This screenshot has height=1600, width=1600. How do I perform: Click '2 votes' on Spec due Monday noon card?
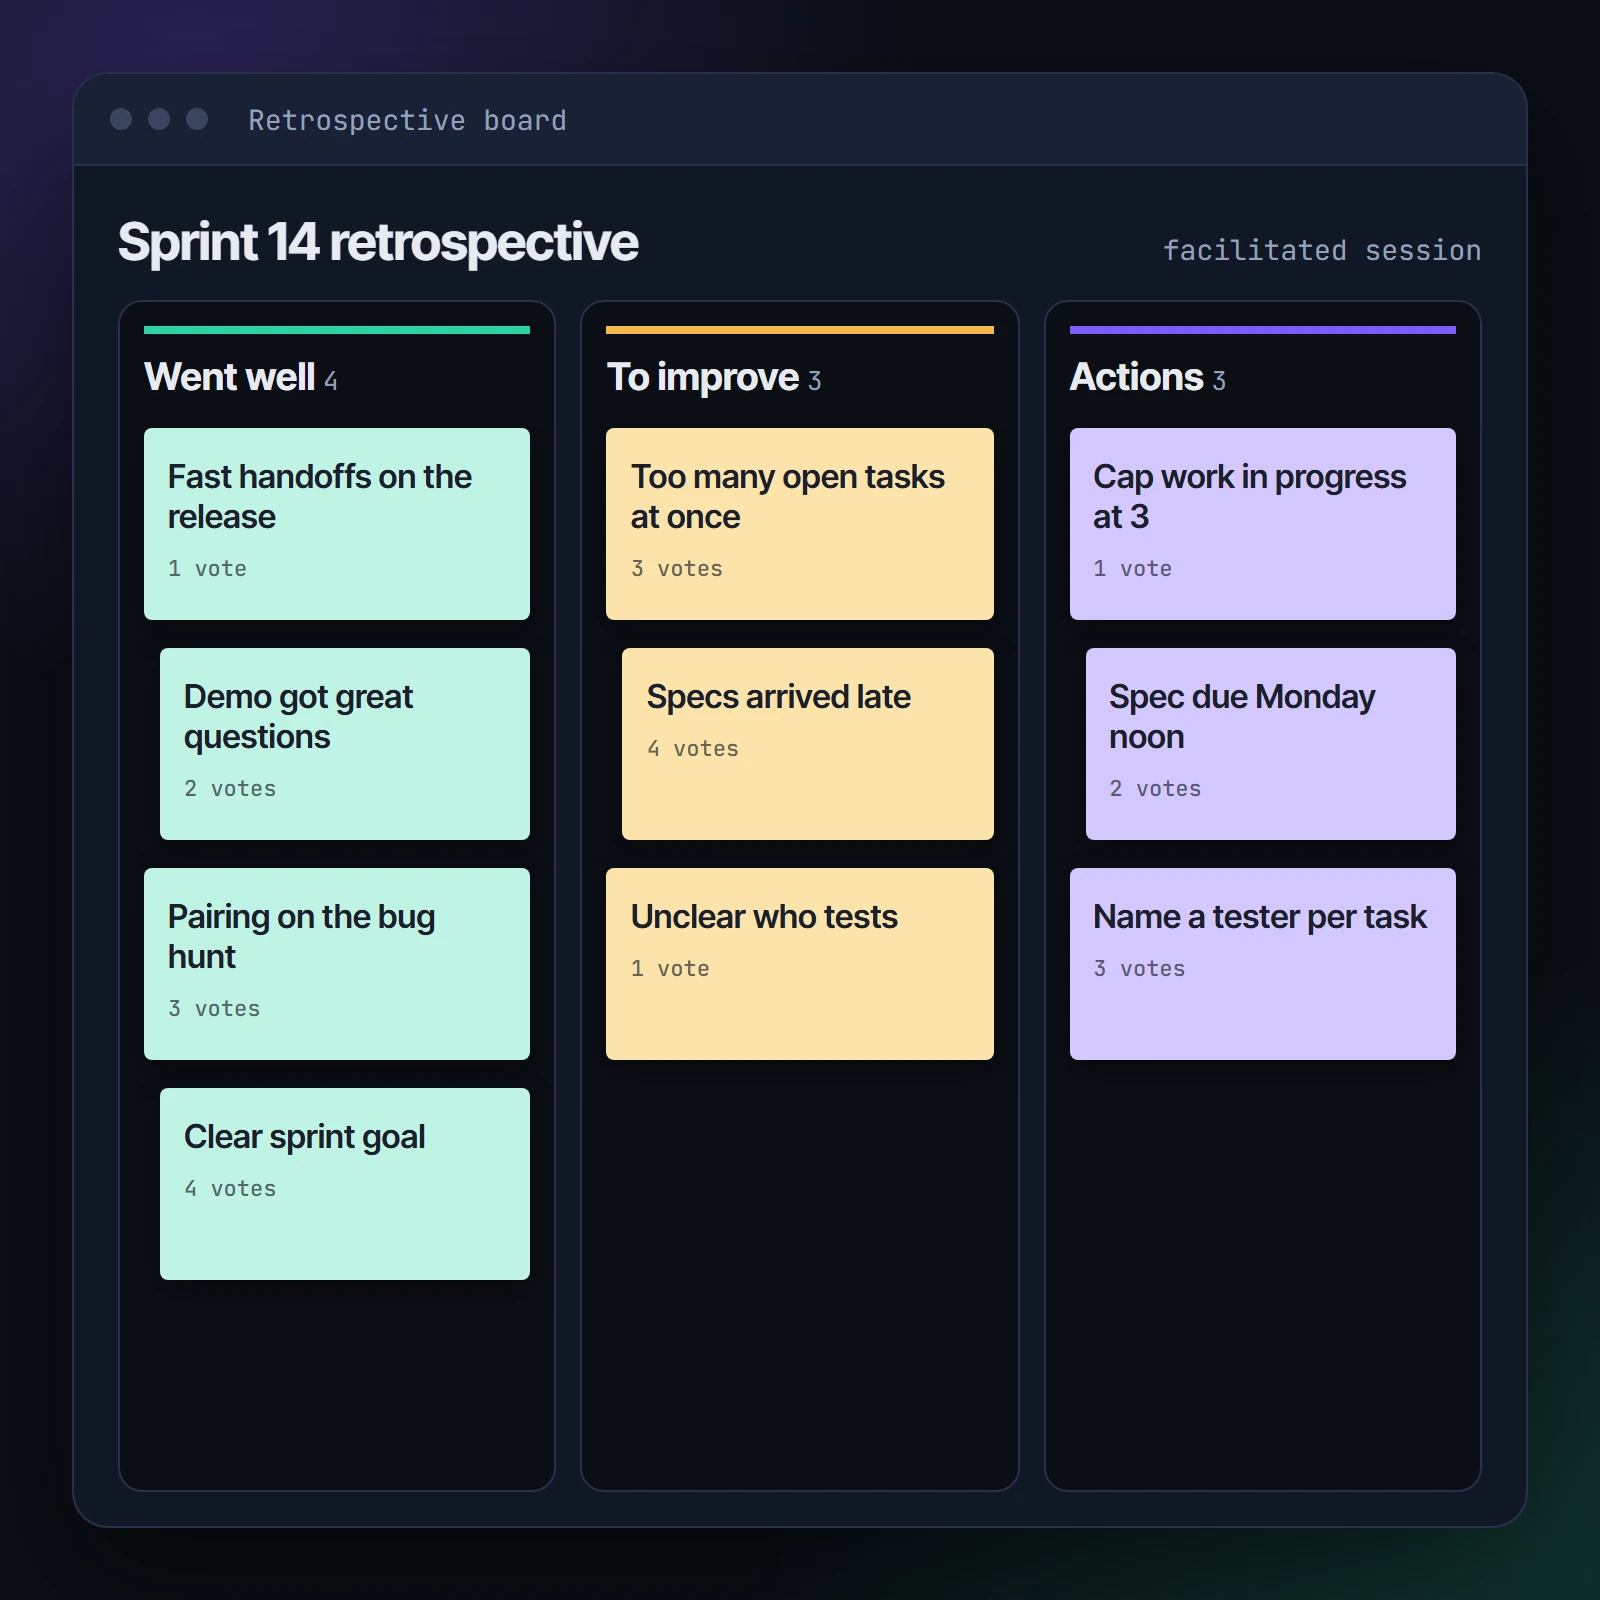tap(1155, 788)
